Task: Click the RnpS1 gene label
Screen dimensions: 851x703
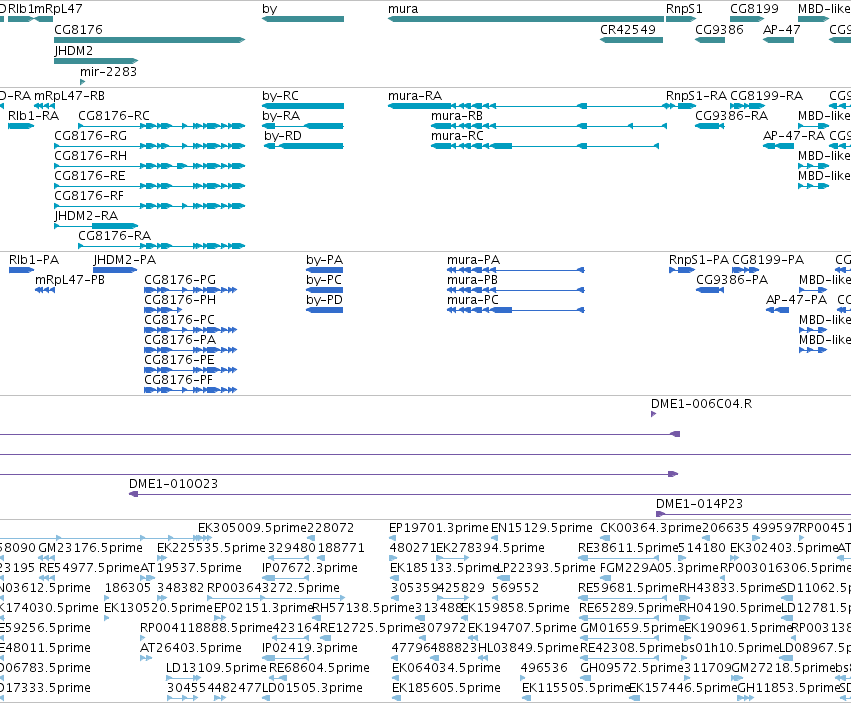Action: pyautogui.click(x=684, y=9)
